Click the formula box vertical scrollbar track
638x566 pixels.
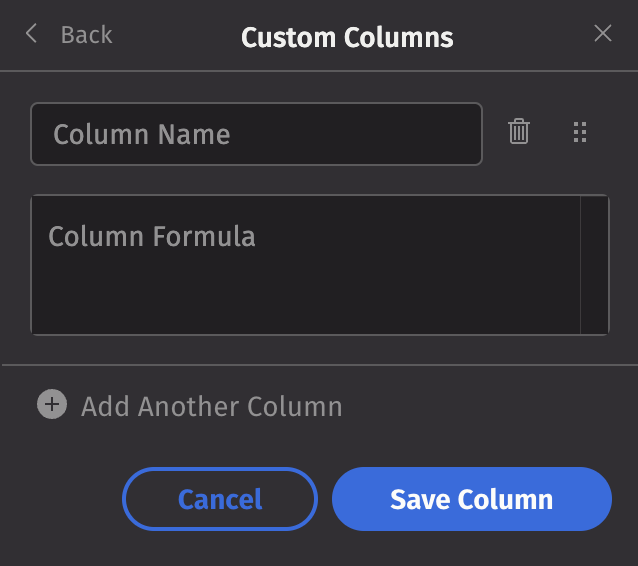pos(594,265)
